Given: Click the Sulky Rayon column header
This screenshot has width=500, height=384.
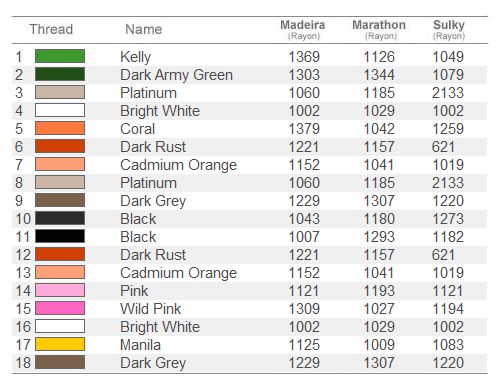Looking at the screenshot, I should click(448, 30).
